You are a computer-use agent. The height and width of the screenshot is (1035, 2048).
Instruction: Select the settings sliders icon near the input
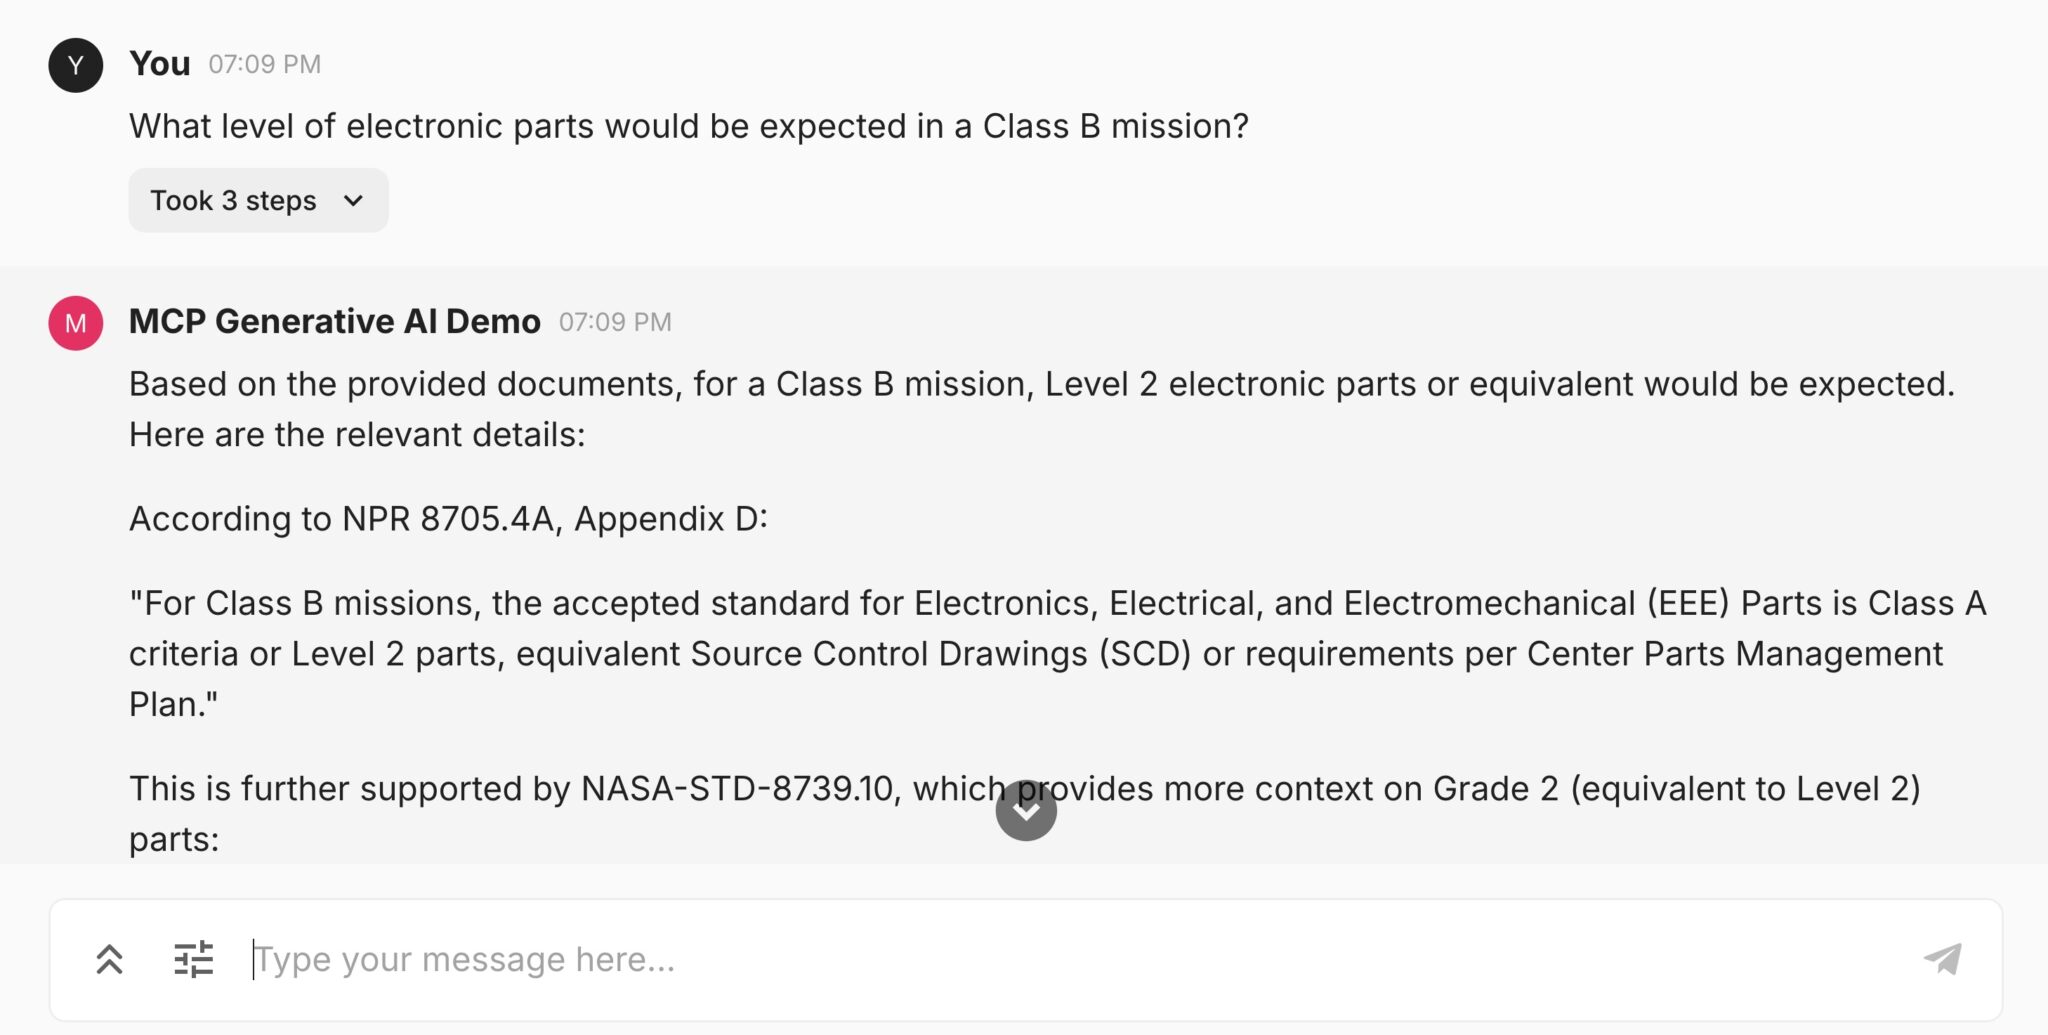pos(196,958)
